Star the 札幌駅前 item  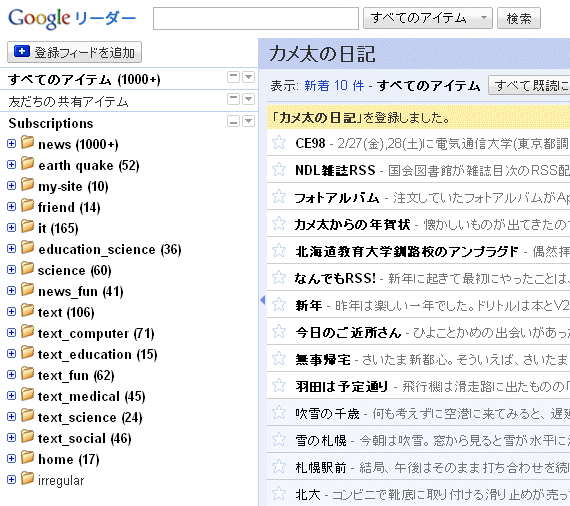pos(279,467)
